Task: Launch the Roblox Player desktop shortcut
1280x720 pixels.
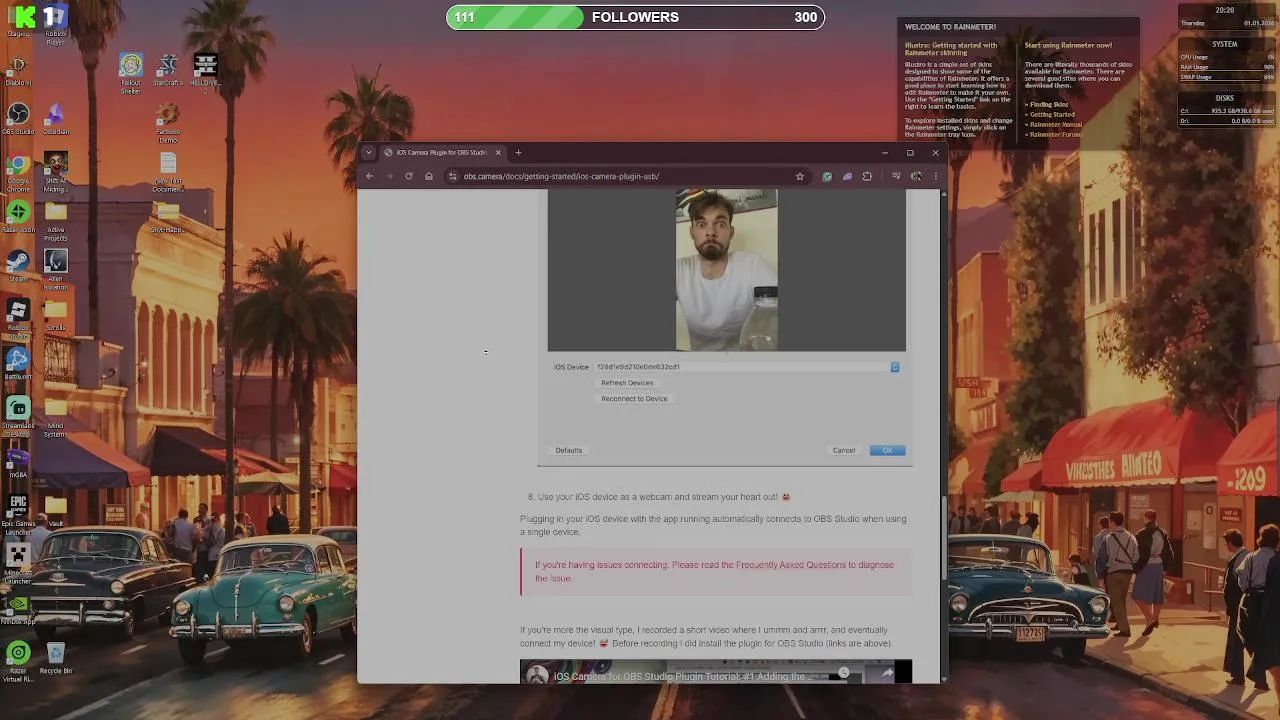Action: click(56, 24)
